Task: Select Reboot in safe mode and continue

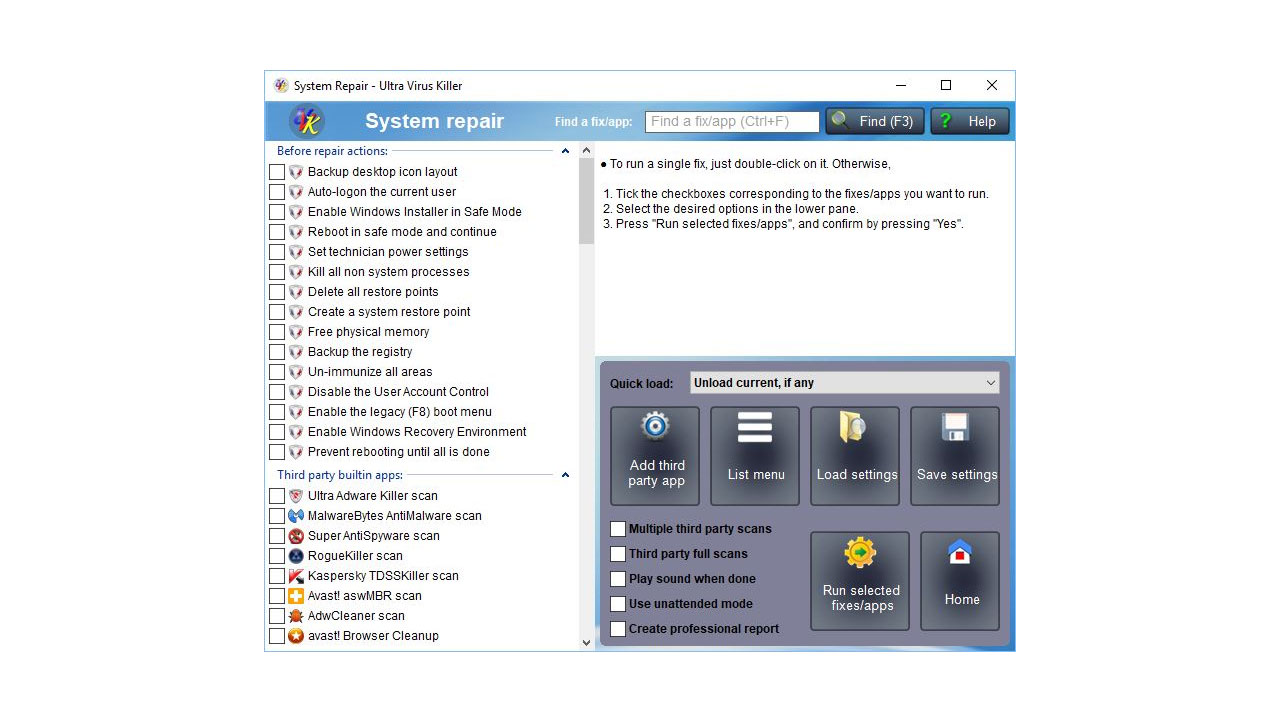Action: (x=402, y=232)
